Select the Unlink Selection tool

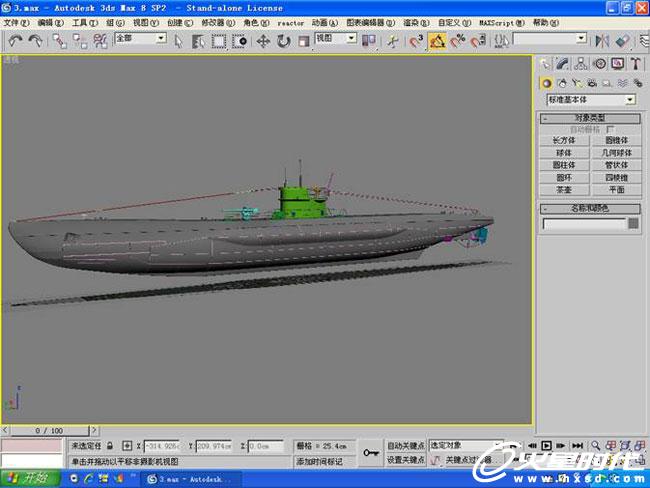80,41
